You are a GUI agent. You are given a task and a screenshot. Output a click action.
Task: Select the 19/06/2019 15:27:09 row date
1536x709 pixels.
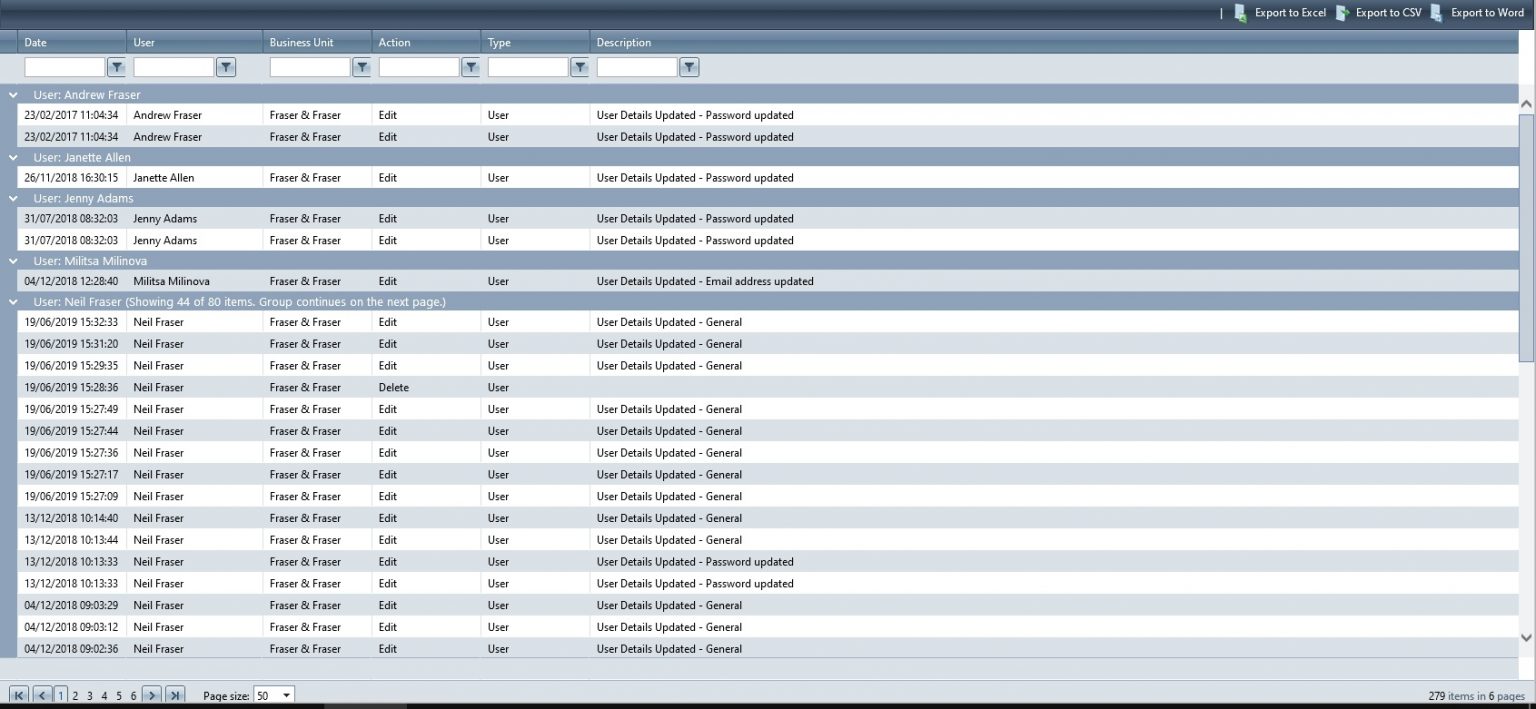(x=71, y=496)
